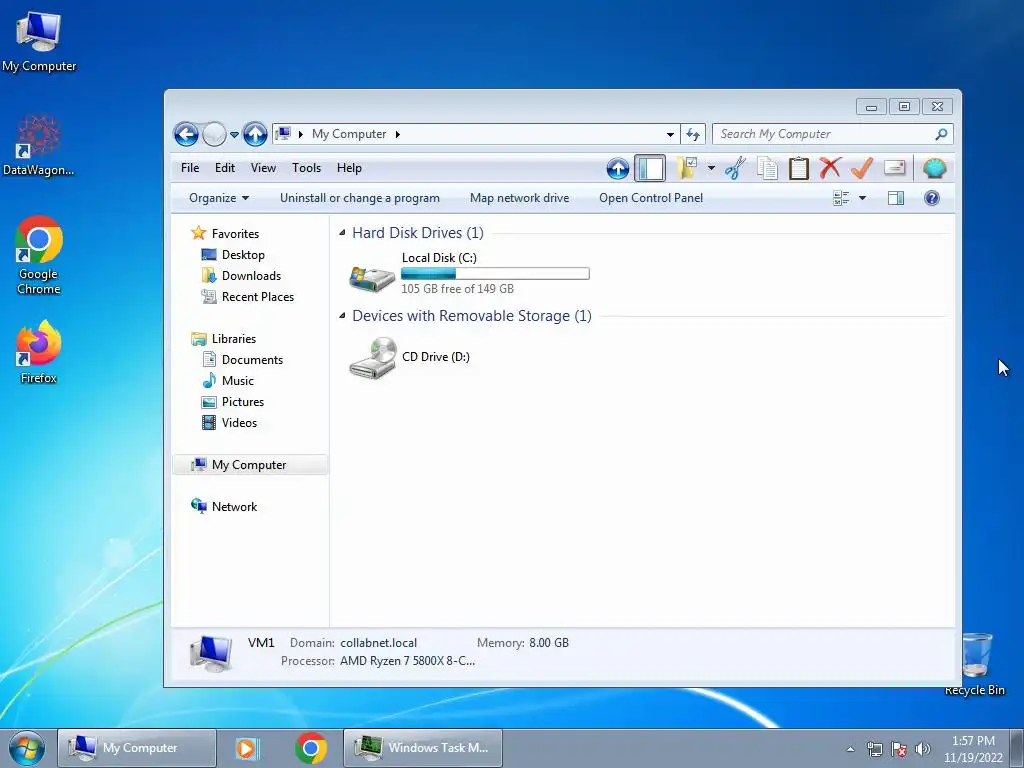
Task: Expand the arrow after My Computer breadcrumb
Action: pyautogui.click(x=397, y=135)
